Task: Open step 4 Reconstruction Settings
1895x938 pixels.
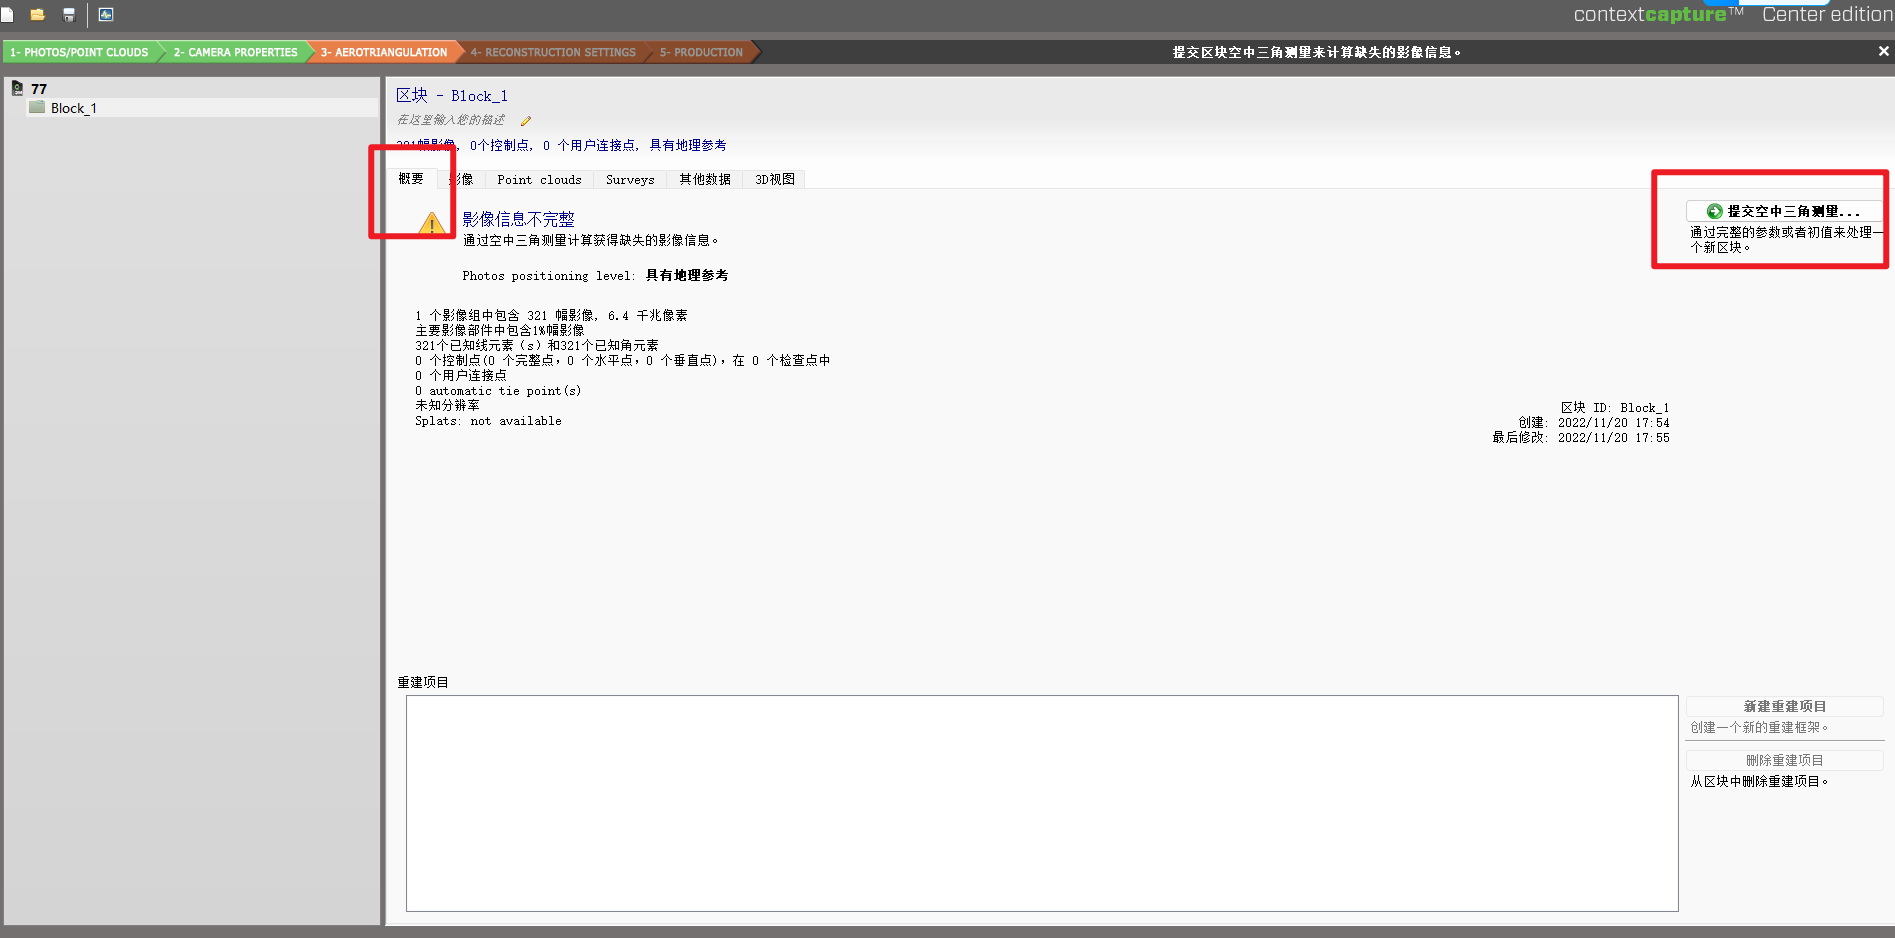Action: [553, 52]
